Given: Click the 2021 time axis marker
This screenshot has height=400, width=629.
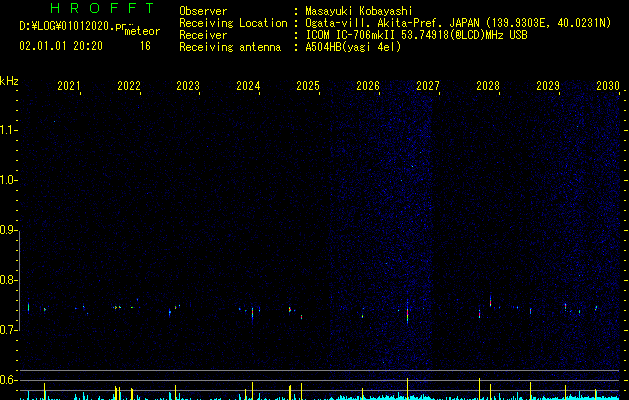Looking at the screenshot, I should pos(69,85).
